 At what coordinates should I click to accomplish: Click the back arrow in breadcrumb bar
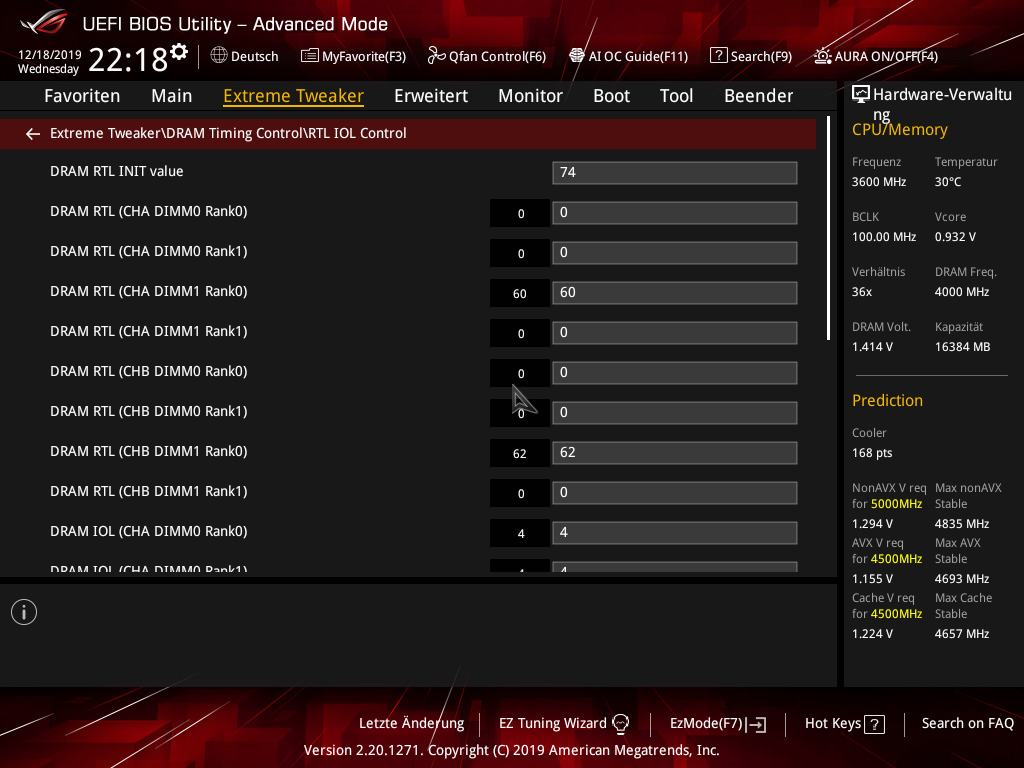(33, 134)
